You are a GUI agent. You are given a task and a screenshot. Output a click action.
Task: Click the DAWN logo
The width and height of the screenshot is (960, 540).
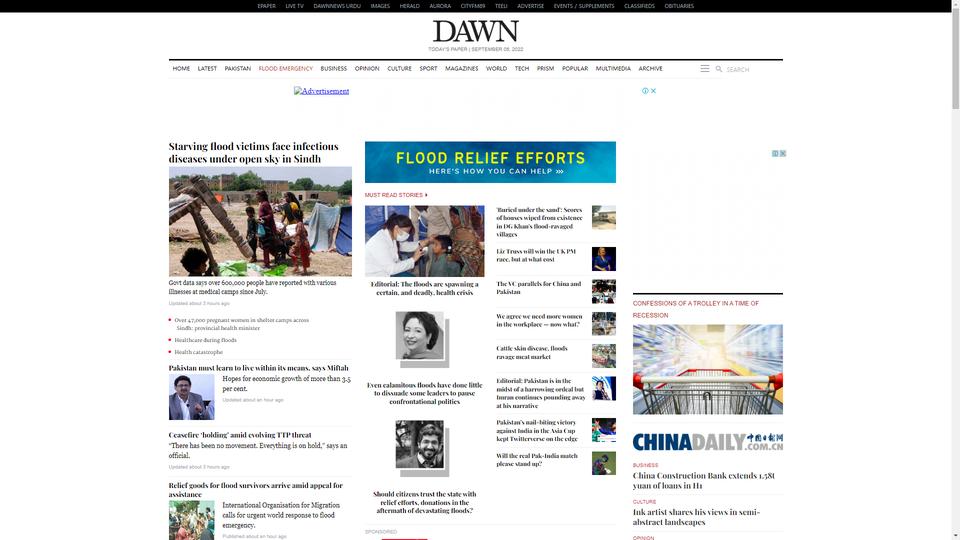[476, 31]
